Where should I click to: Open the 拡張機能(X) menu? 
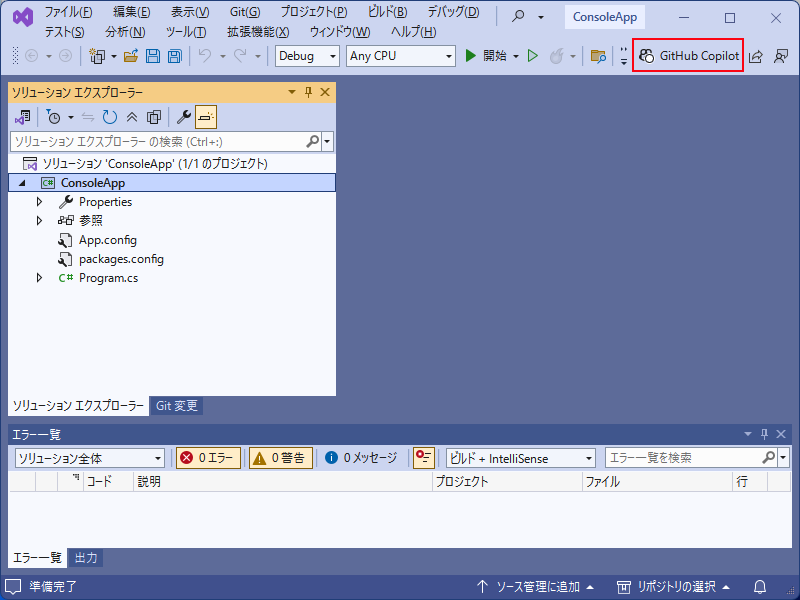(258, 32)
